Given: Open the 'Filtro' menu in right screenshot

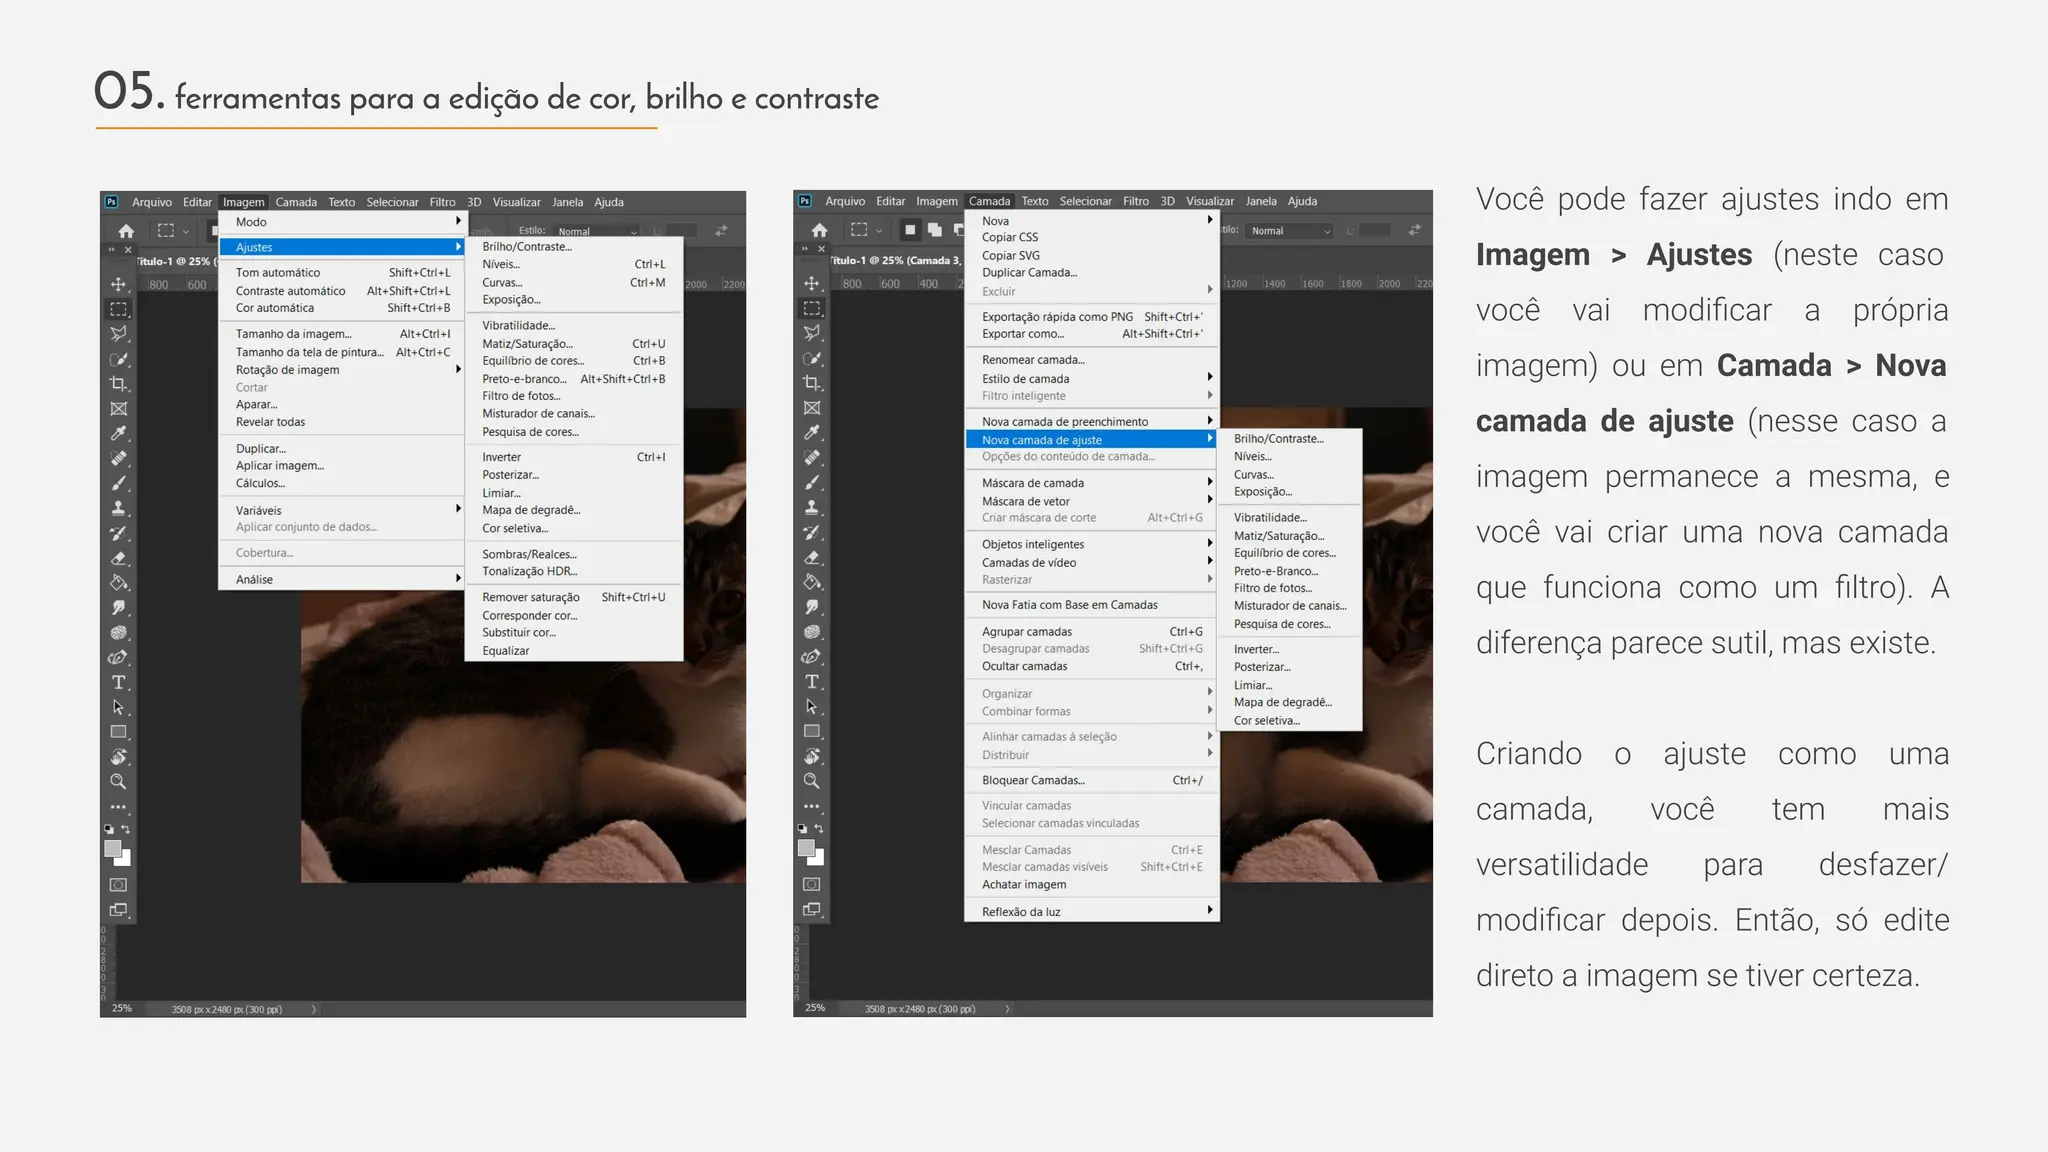Looking at the screenshot, I should (1135, 201).
